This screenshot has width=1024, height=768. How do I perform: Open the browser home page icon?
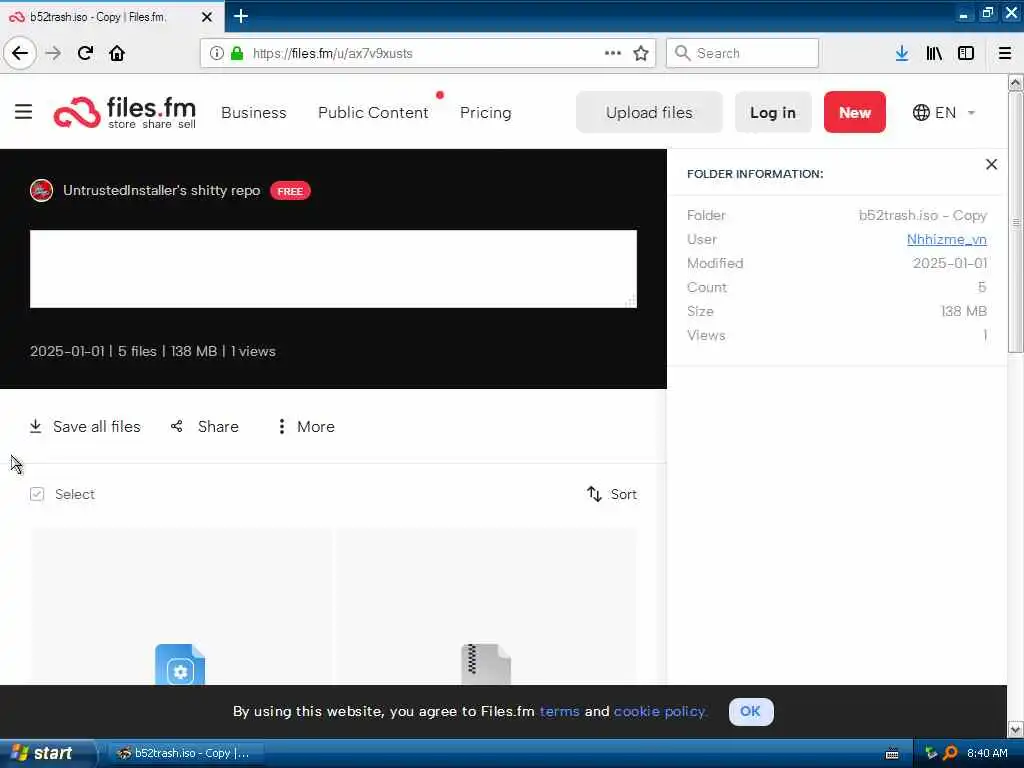[117, 53]
